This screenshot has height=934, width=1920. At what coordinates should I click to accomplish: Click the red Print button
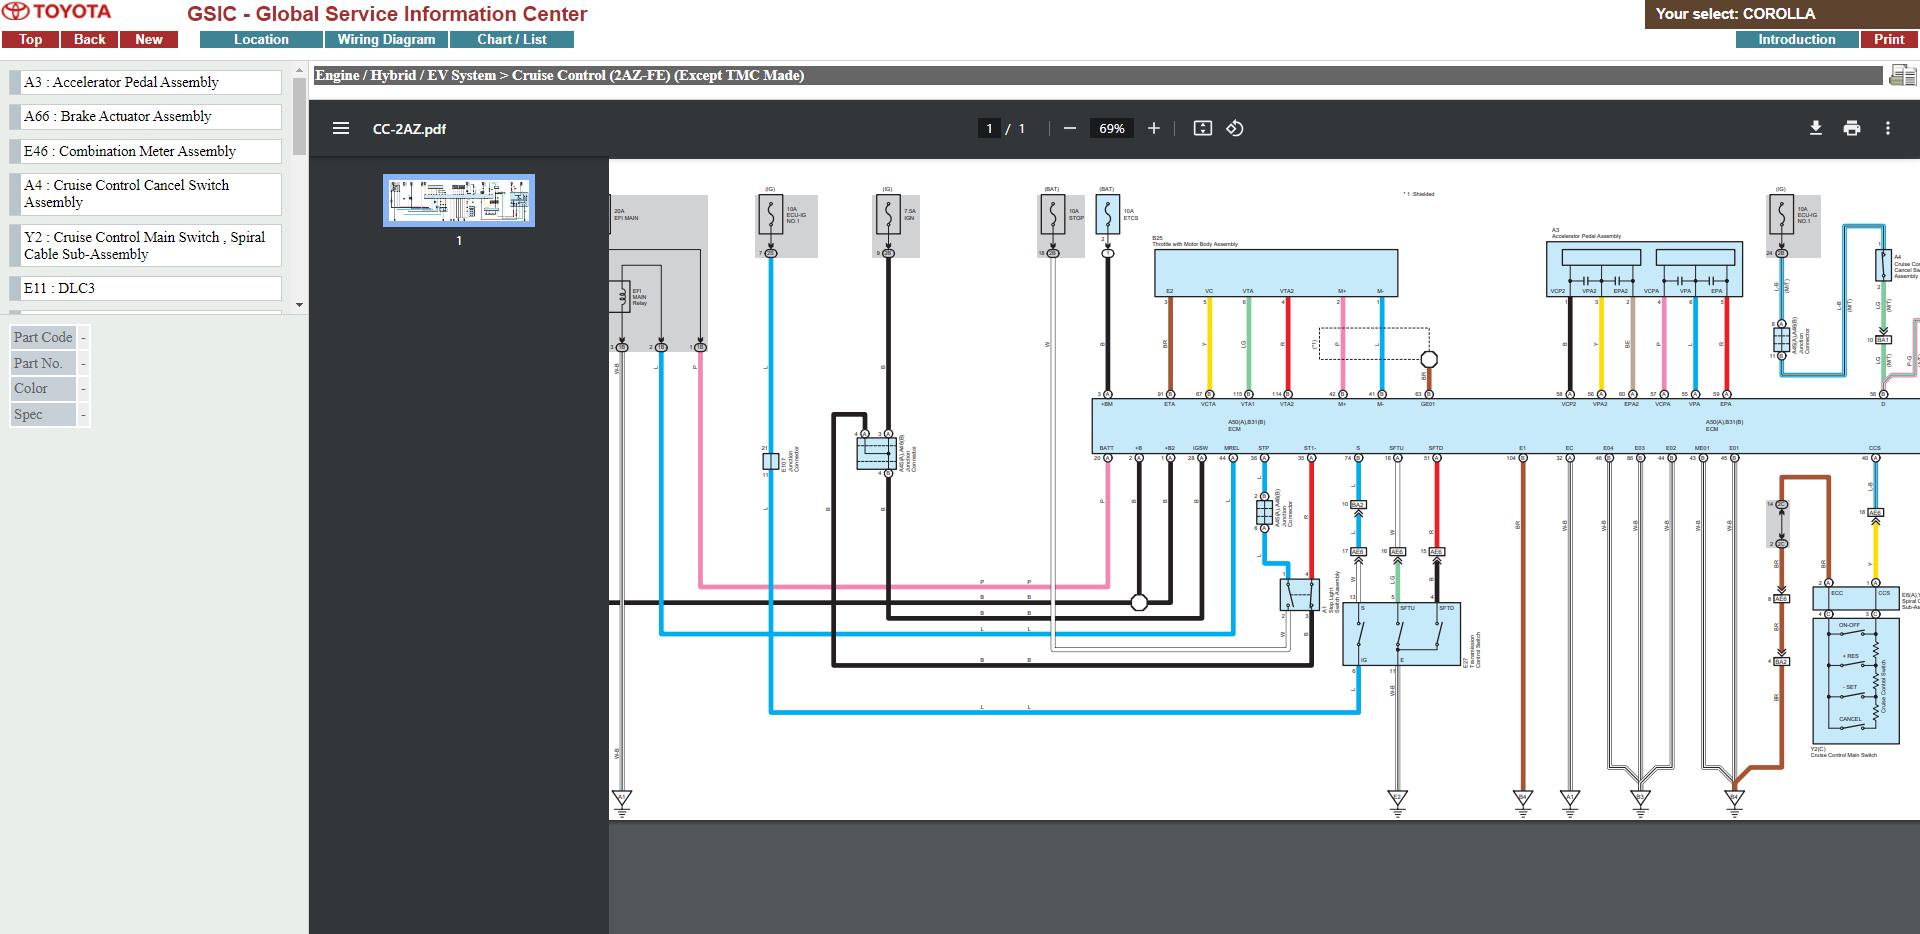tap(1889, 40)
